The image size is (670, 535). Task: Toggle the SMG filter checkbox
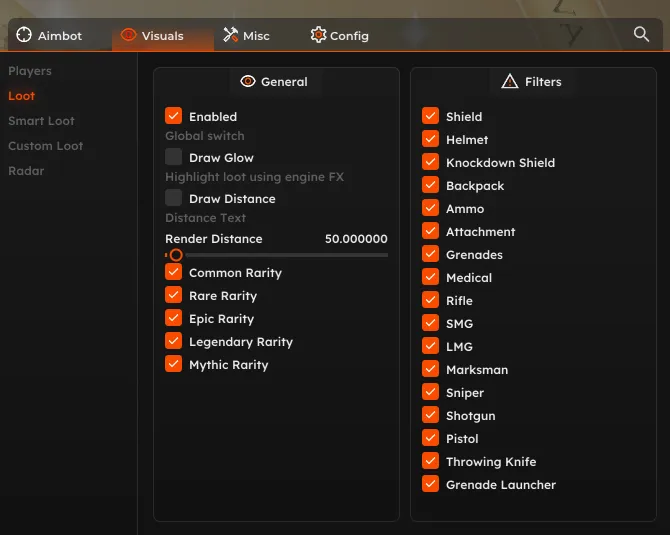click(430, 323)
